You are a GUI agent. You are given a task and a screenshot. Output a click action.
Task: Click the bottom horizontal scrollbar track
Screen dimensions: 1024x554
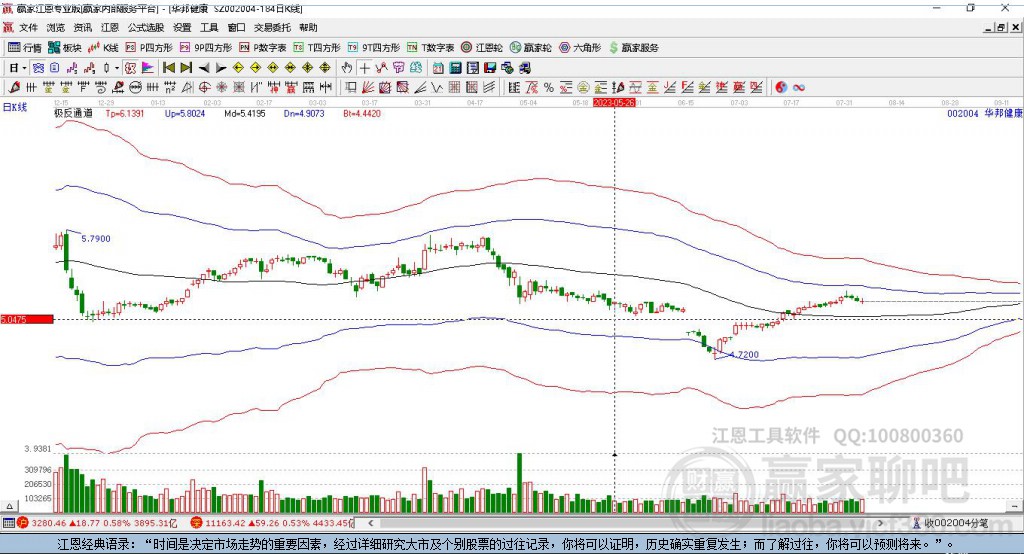pos(627,523)
